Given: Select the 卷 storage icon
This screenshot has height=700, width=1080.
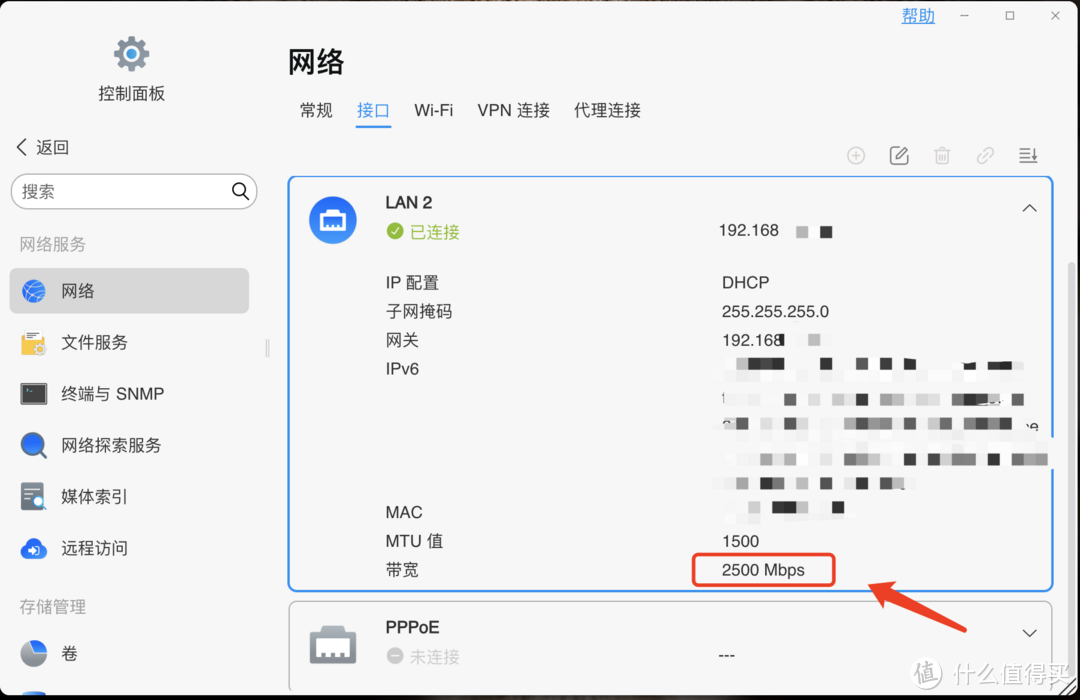Looking at the screenshot, I should pyautogui.click(x=33, y=653).
